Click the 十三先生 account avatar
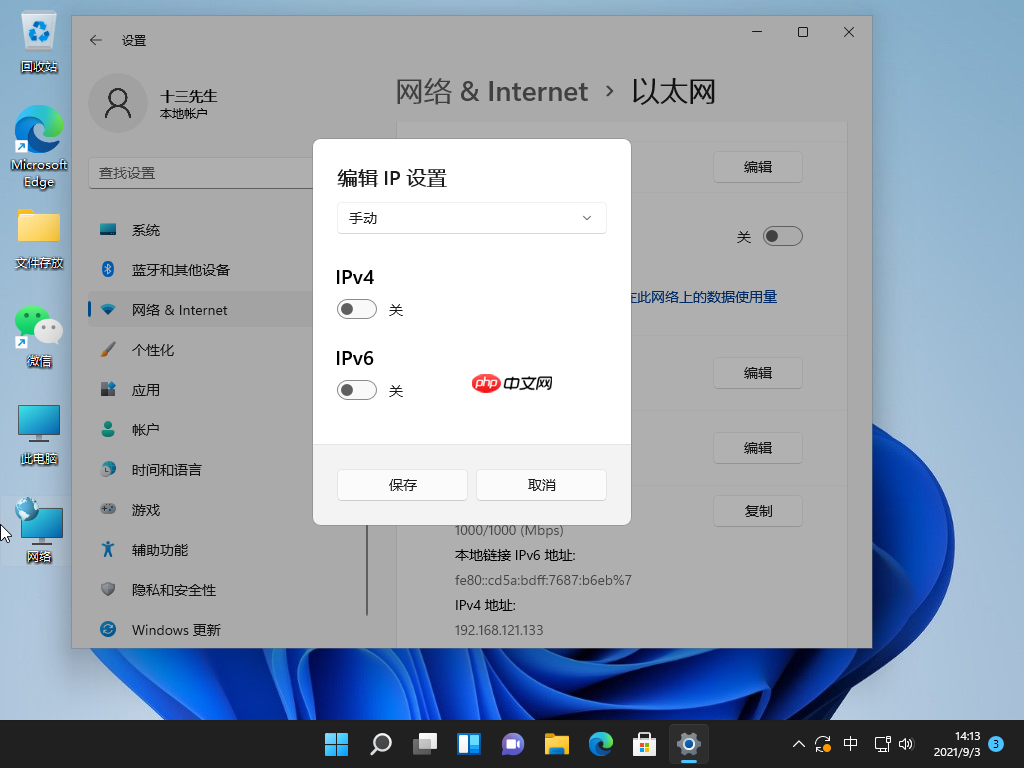 point(118,103)
